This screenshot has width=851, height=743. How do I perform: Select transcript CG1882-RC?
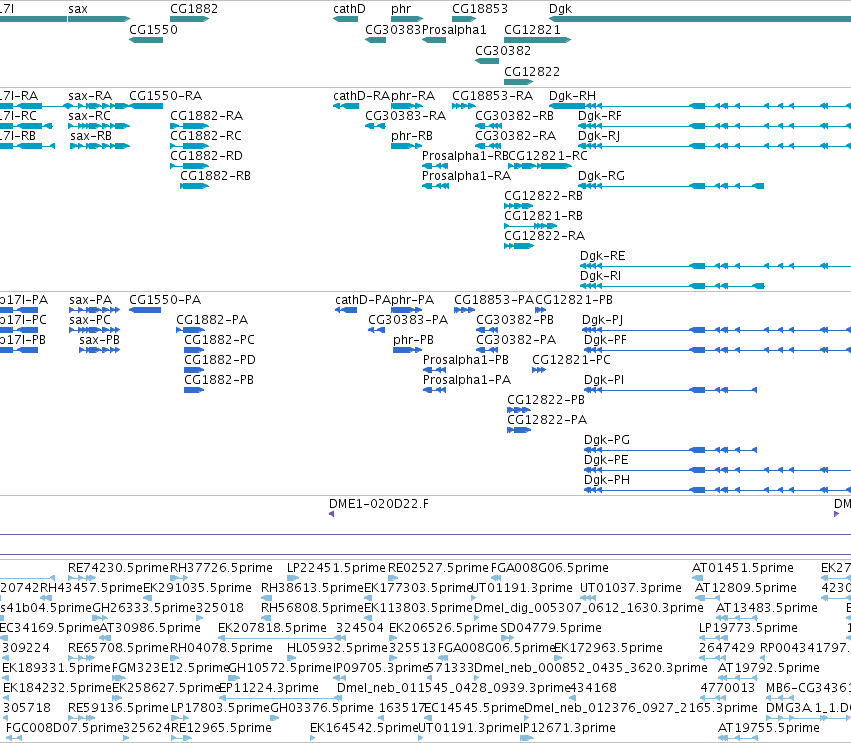206,136
